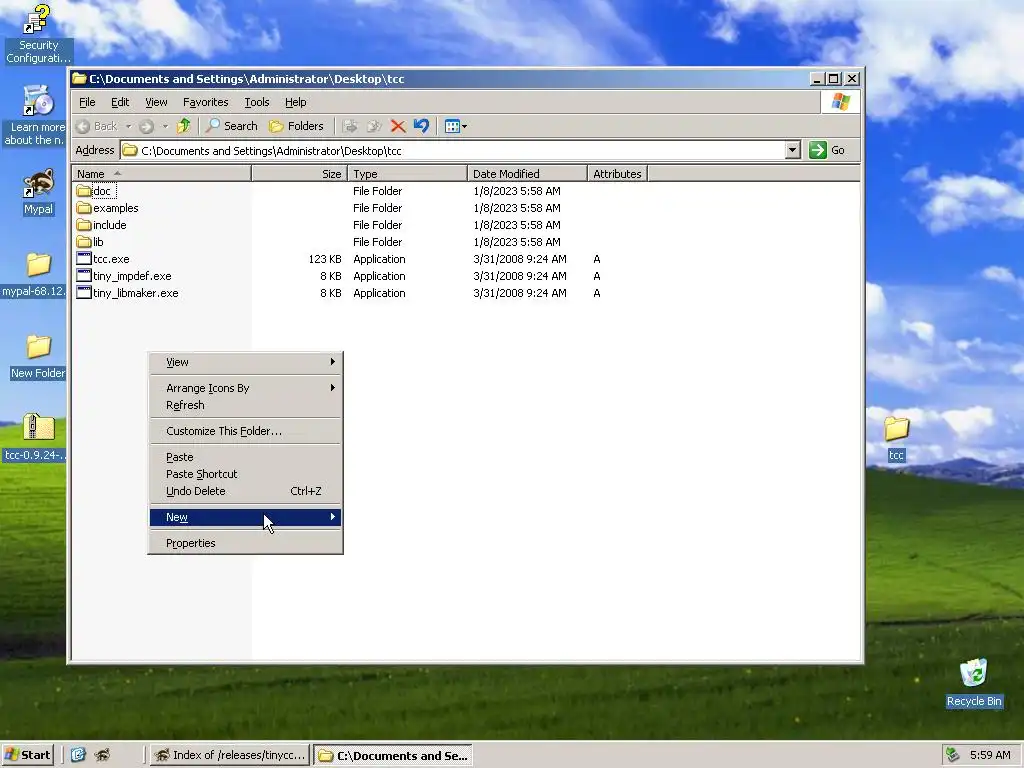Select the Recycle Bin icon
This screenshot has height=768, width=1024.
pos(974,683)
